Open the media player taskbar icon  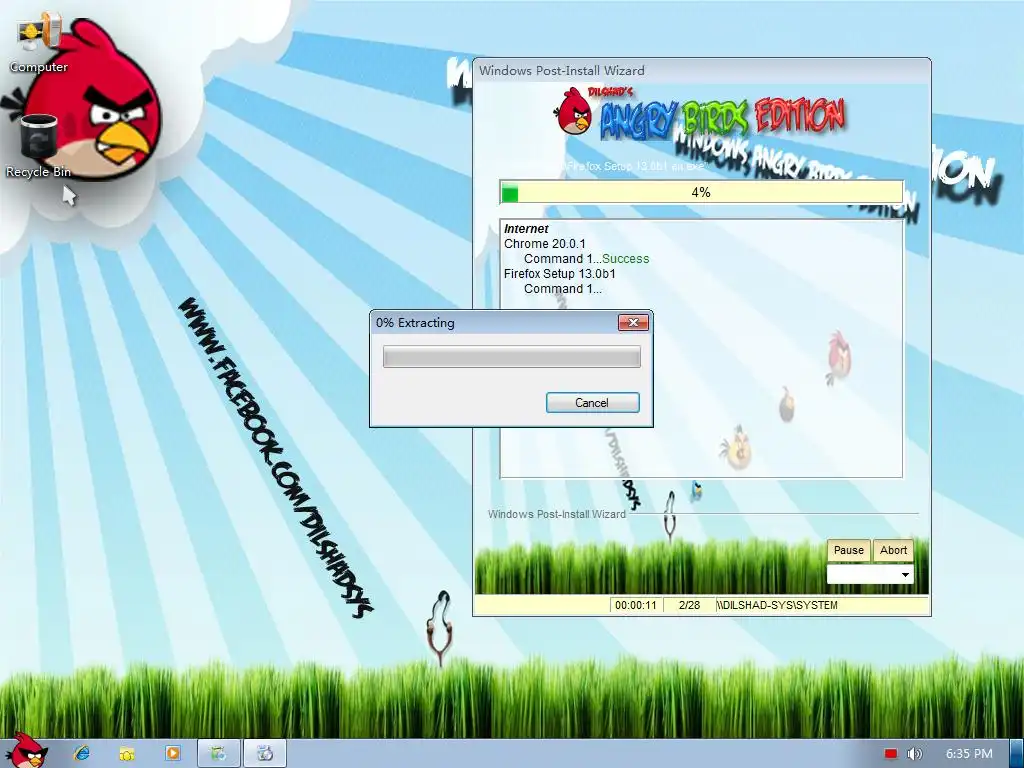(x=173, y=753)
